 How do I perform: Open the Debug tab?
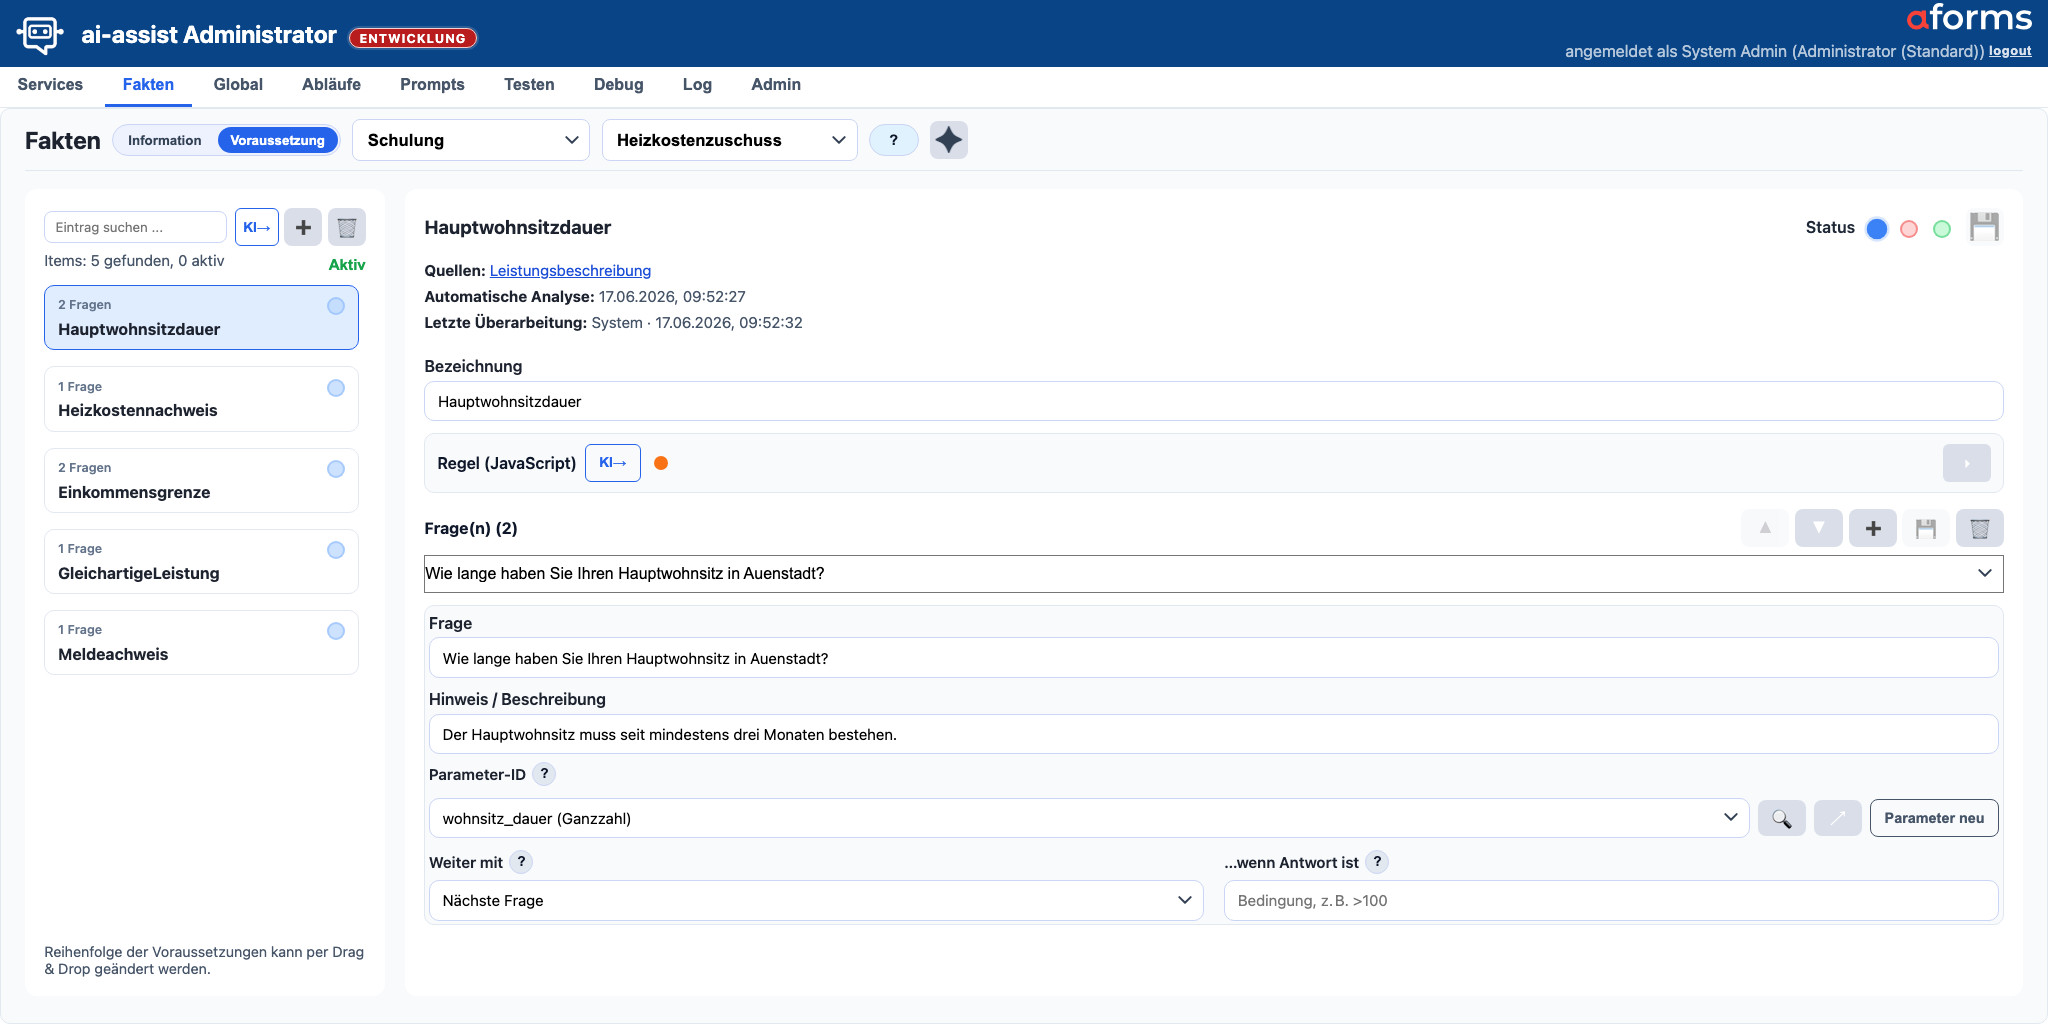(x=619, y=85)
